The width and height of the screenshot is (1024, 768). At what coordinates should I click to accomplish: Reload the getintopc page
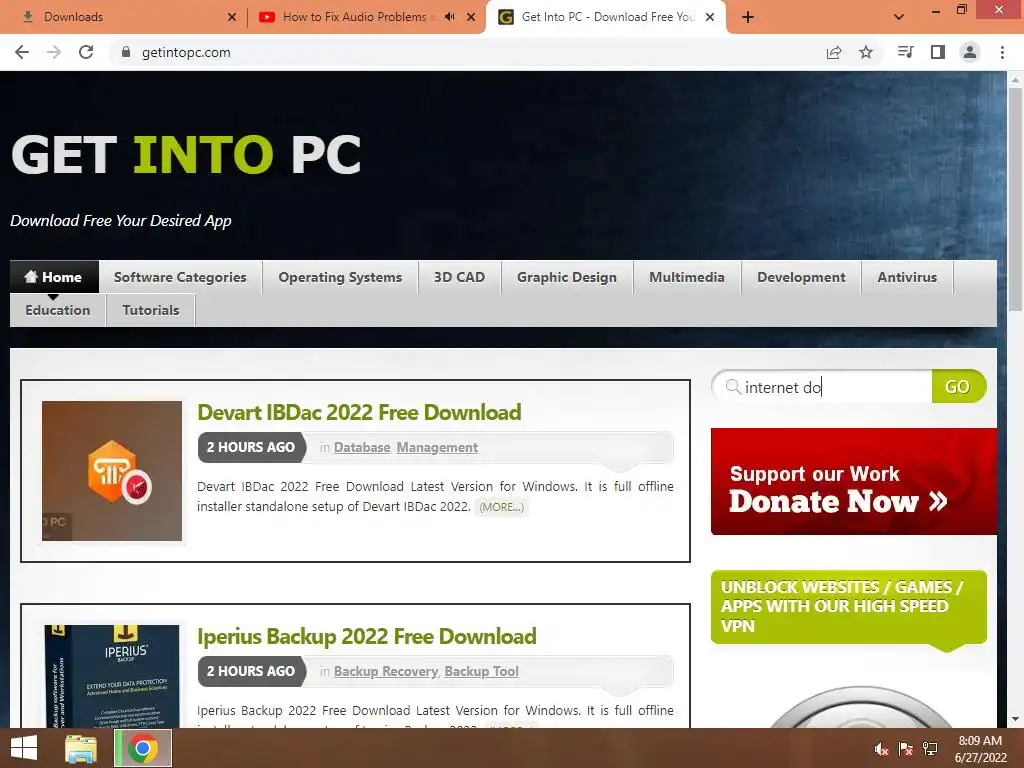coord(86,52)
